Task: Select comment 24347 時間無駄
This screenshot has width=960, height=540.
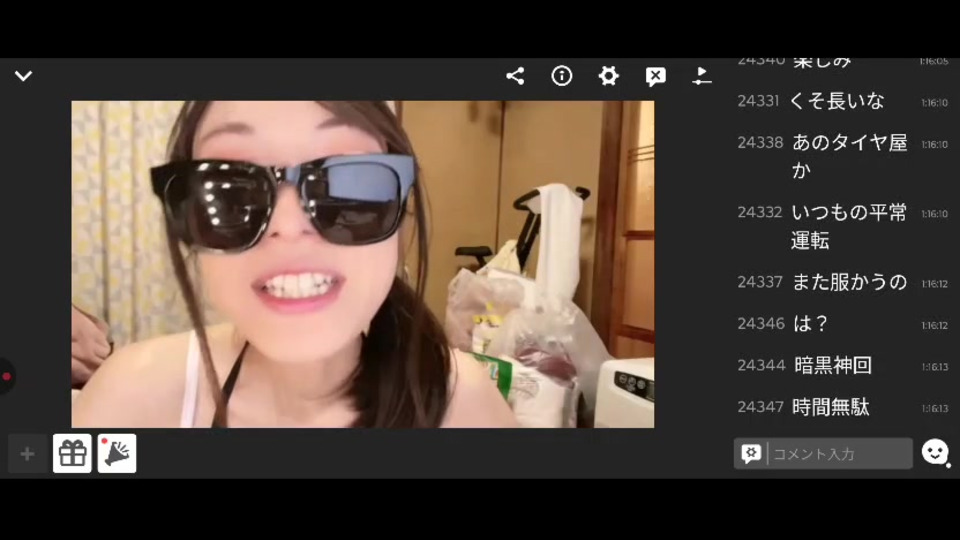Action: pos(842,407)
